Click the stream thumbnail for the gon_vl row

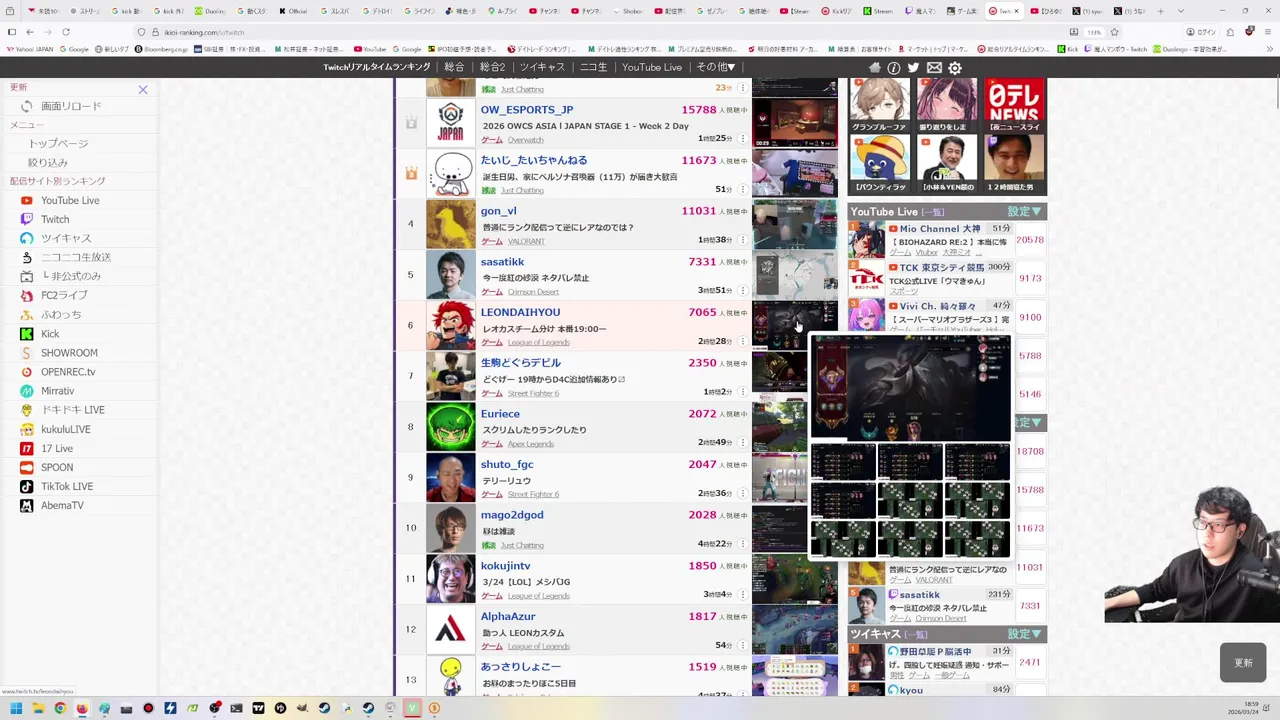[x=795, y=223]
